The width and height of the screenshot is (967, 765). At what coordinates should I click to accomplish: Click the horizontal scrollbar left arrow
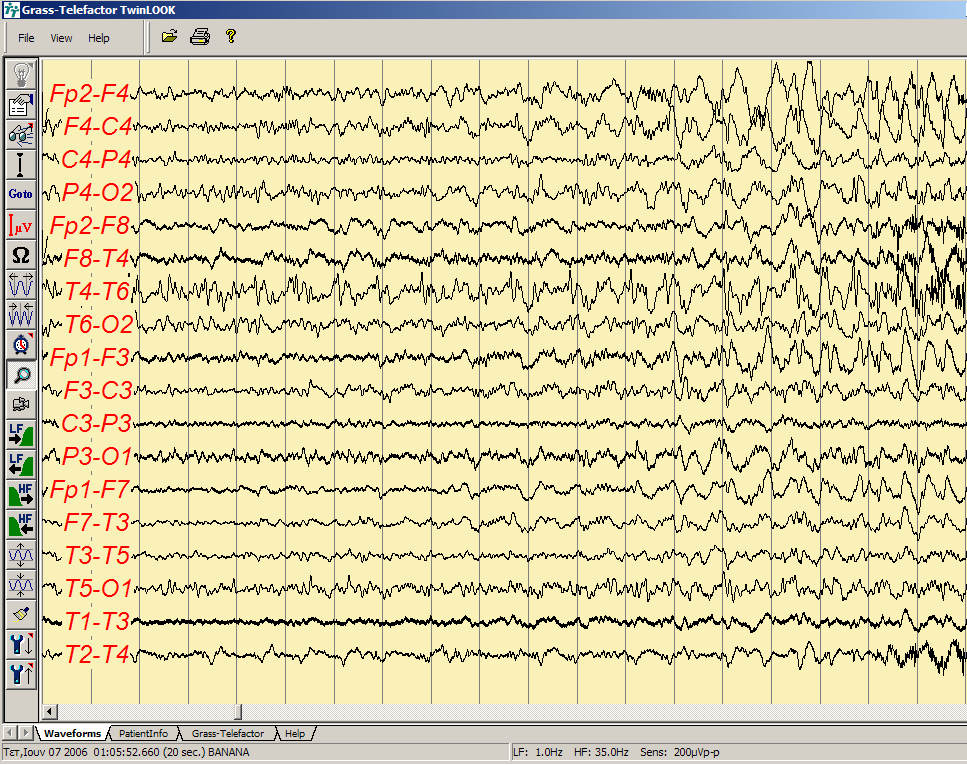pos(50,712)
